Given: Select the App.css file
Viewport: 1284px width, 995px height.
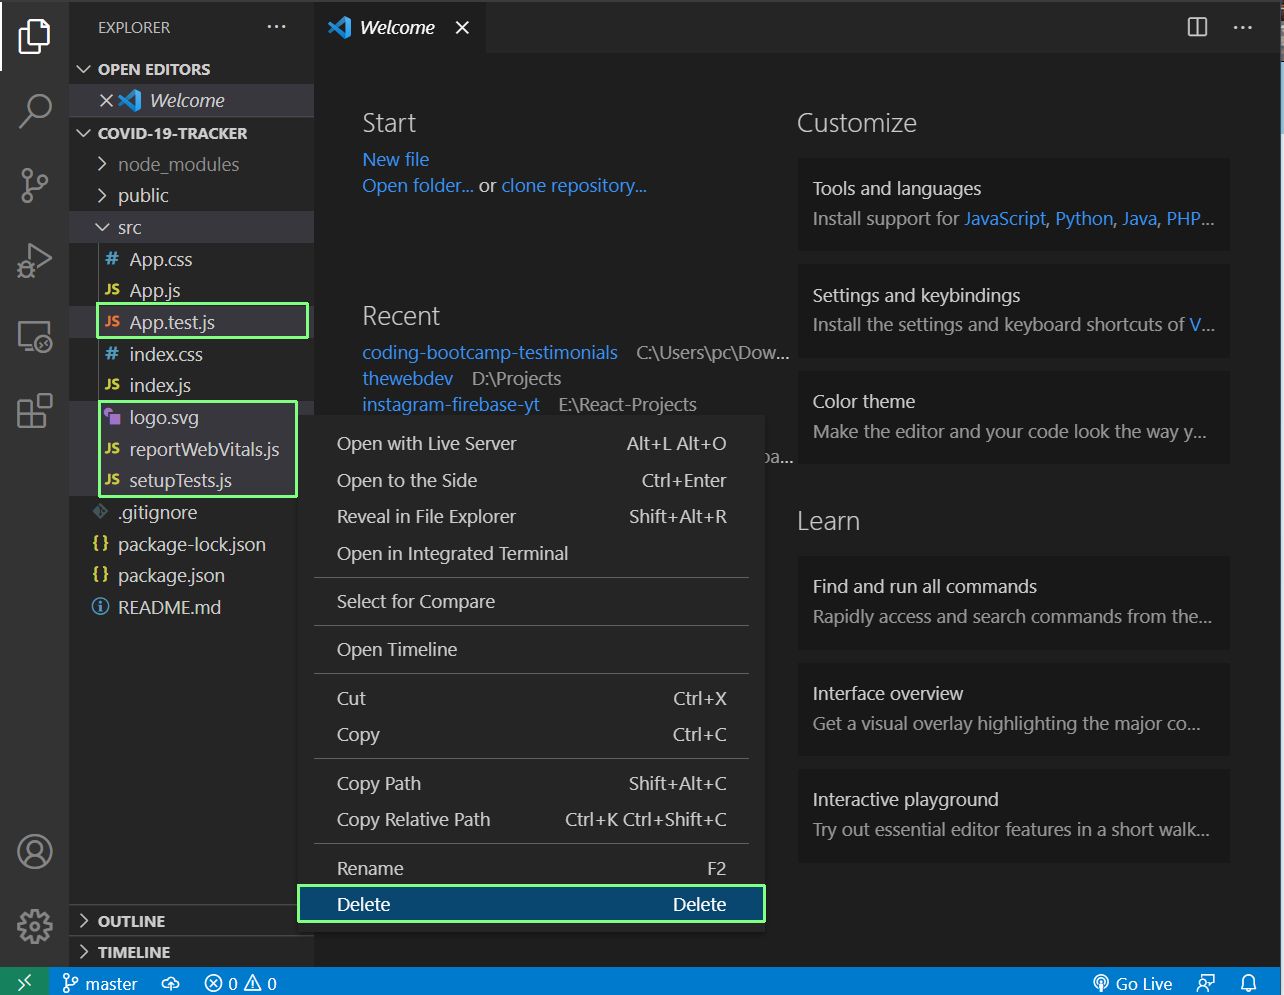Looking at the screenshot, I should [192, 259].
